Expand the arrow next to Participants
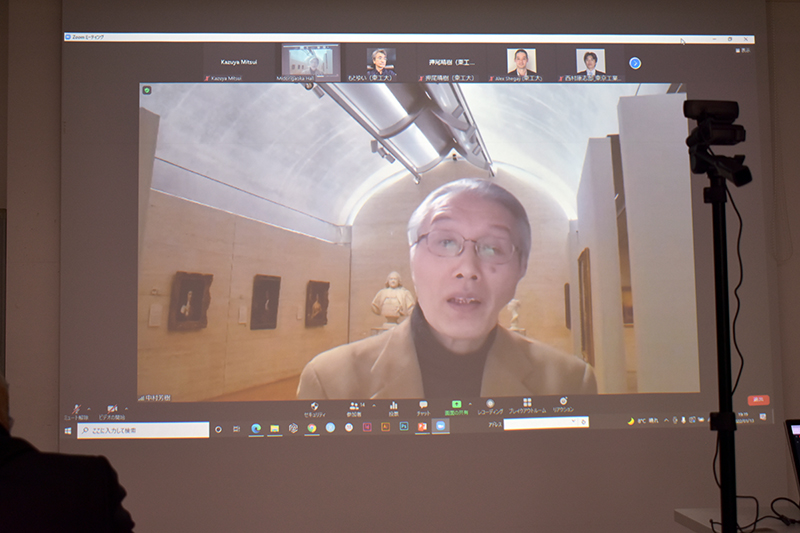 click(x=374, y=407)
